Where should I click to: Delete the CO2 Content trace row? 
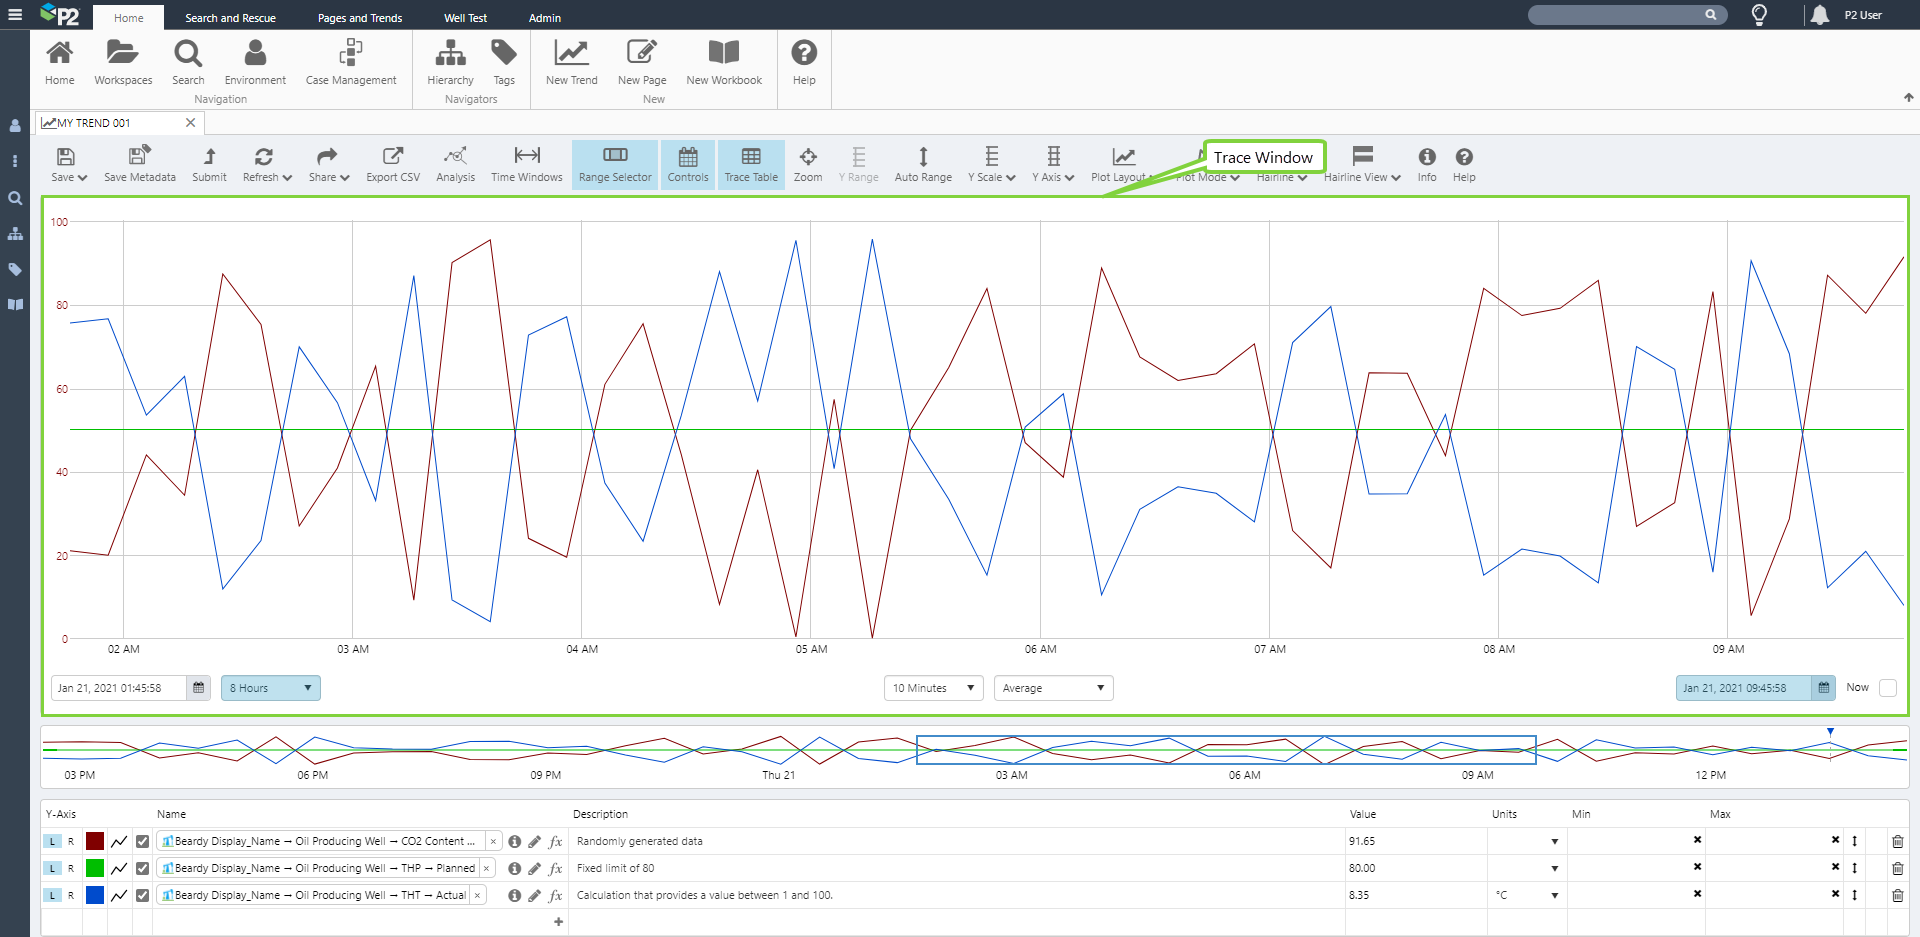pyautogui.click(x=1897, y=841)
